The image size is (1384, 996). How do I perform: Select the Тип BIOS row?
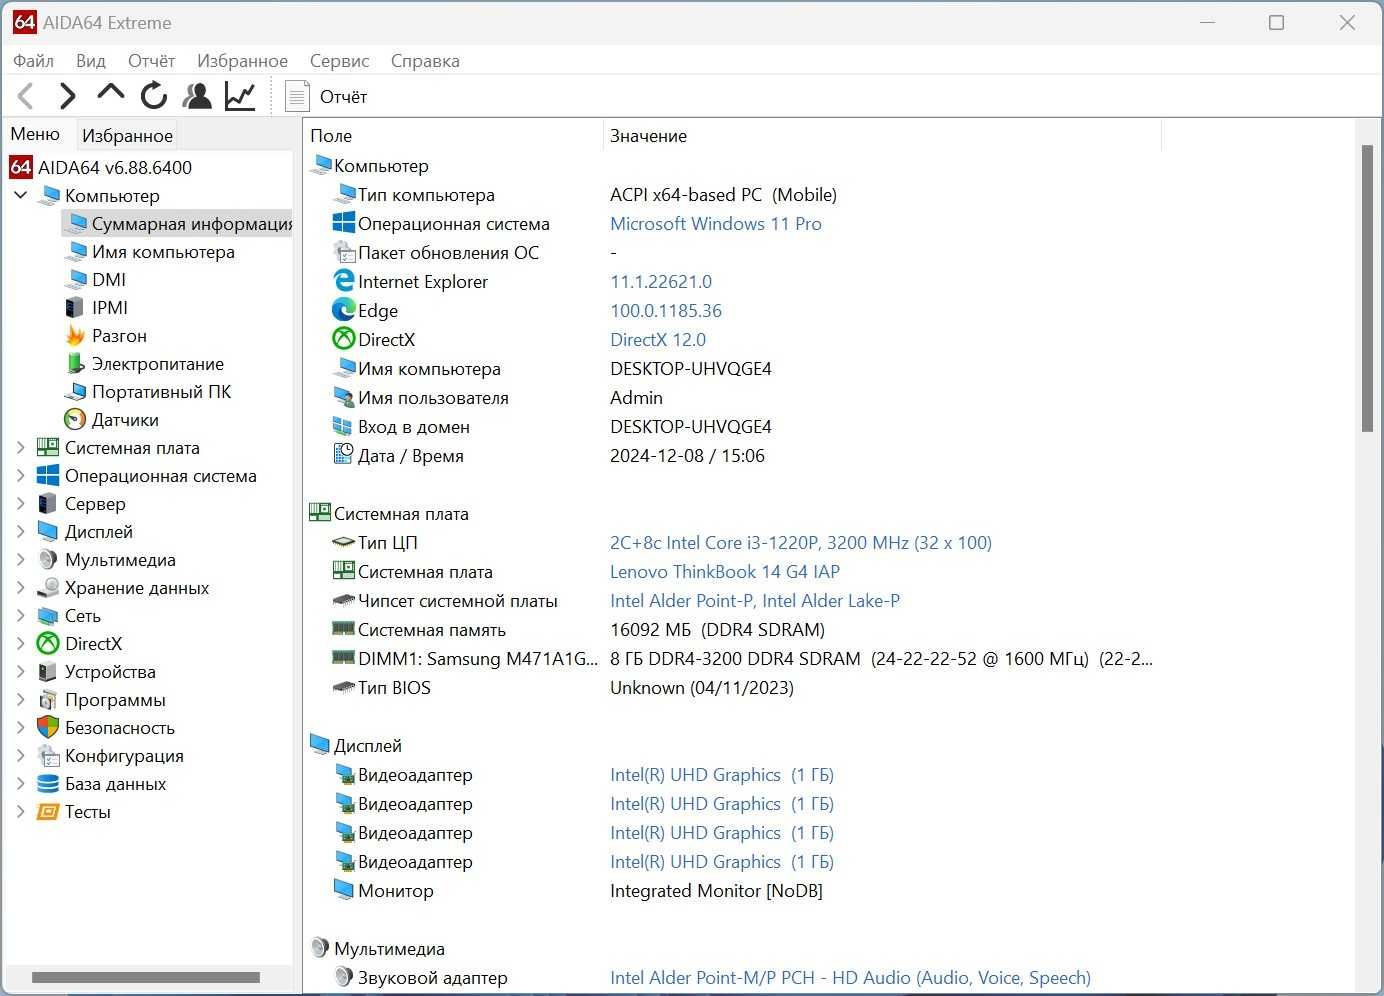click(561, 688)
